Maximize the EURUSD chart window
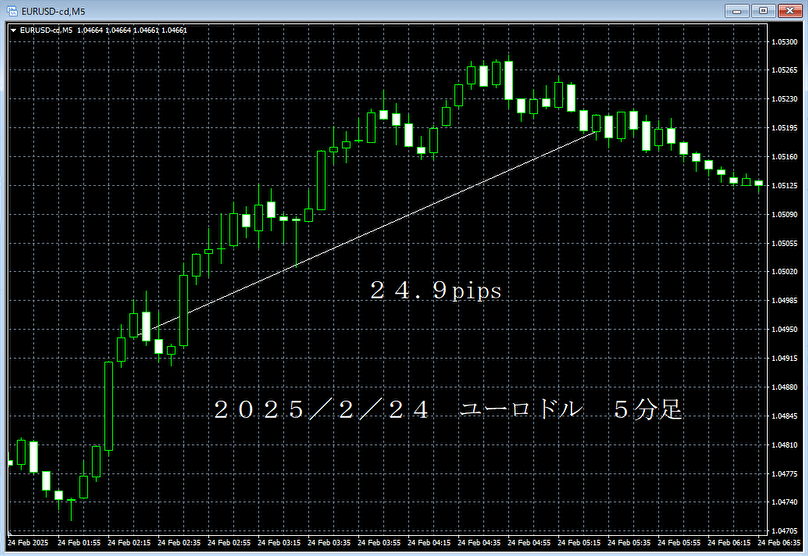 tap(763, 11)
